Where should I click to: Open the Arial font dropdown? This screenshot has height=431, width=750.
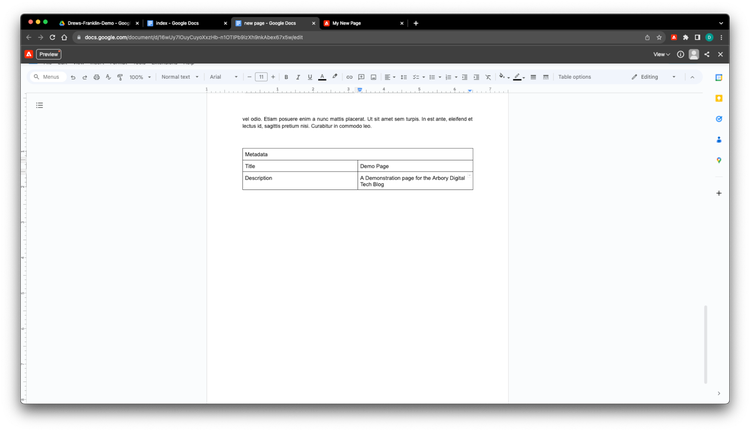pyautogui.click(x=223, y=77)
